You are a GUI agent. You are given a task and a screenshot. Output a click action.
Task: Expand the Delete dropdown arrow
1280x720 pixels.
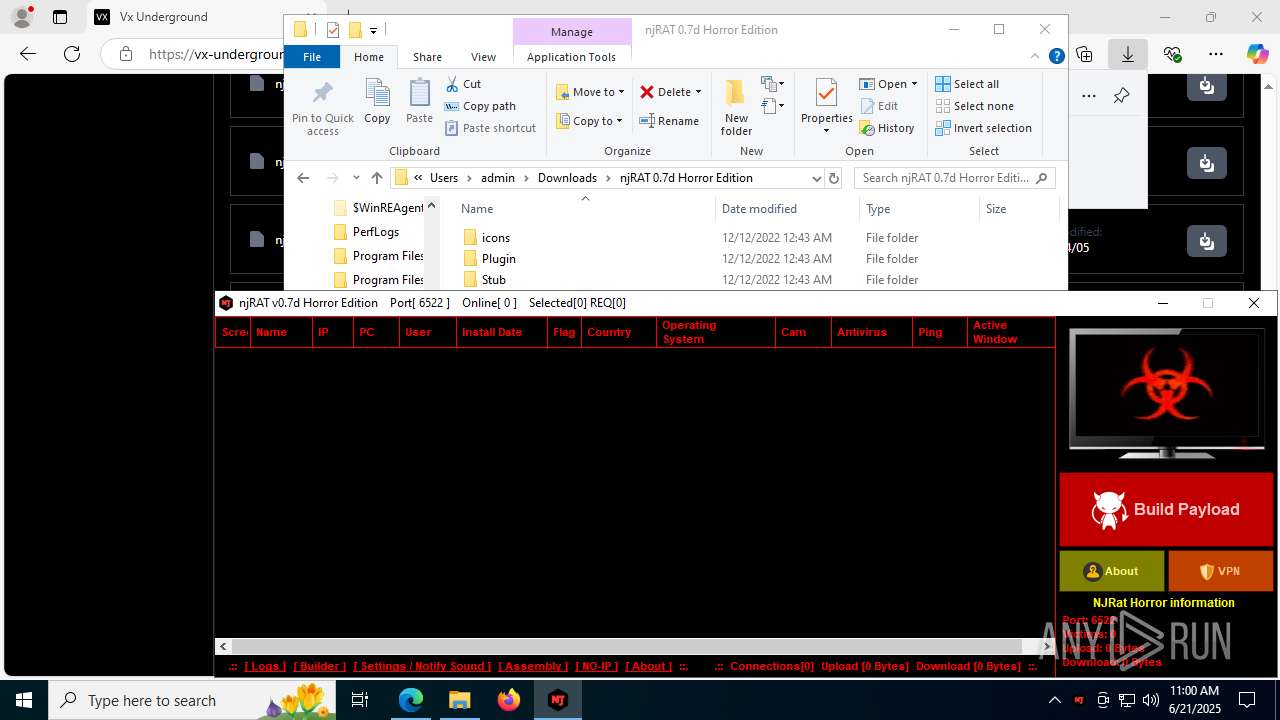pos(698,92)
